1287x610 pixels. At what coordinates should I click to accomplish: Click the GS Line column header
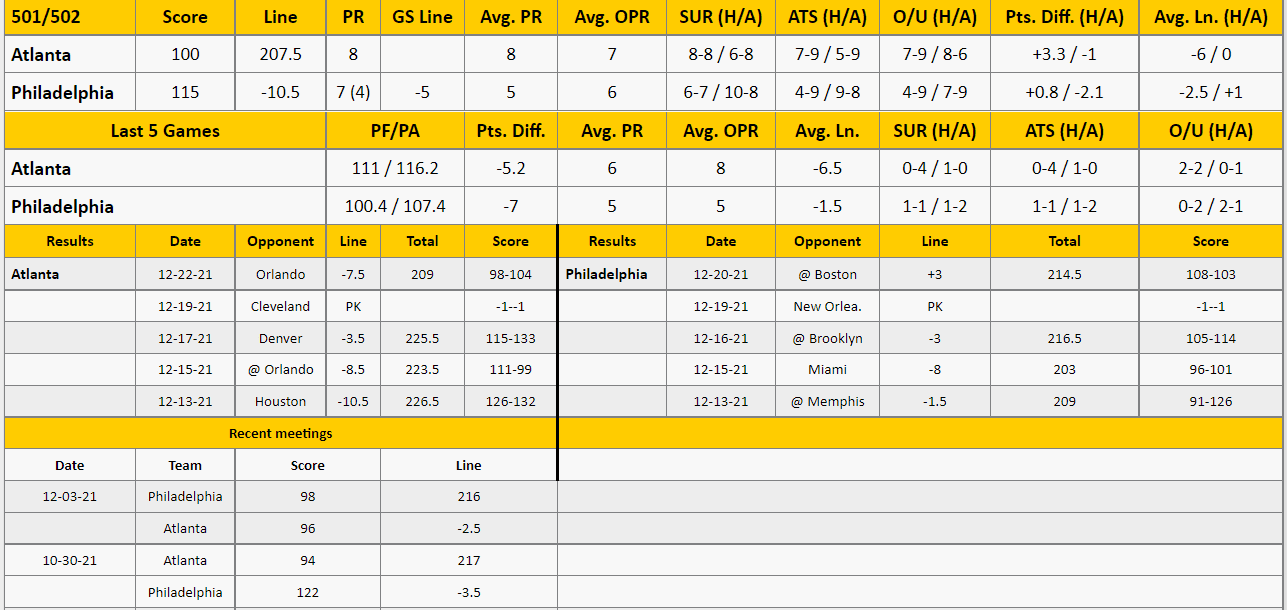tap(422, 17)
